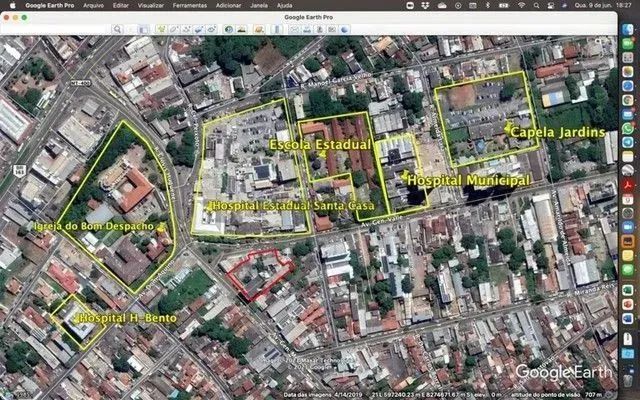The height and width of the screenshot is (400, 640).
Task: Toggle the sidebar panel visibility button
Action: tap(144, 29)
